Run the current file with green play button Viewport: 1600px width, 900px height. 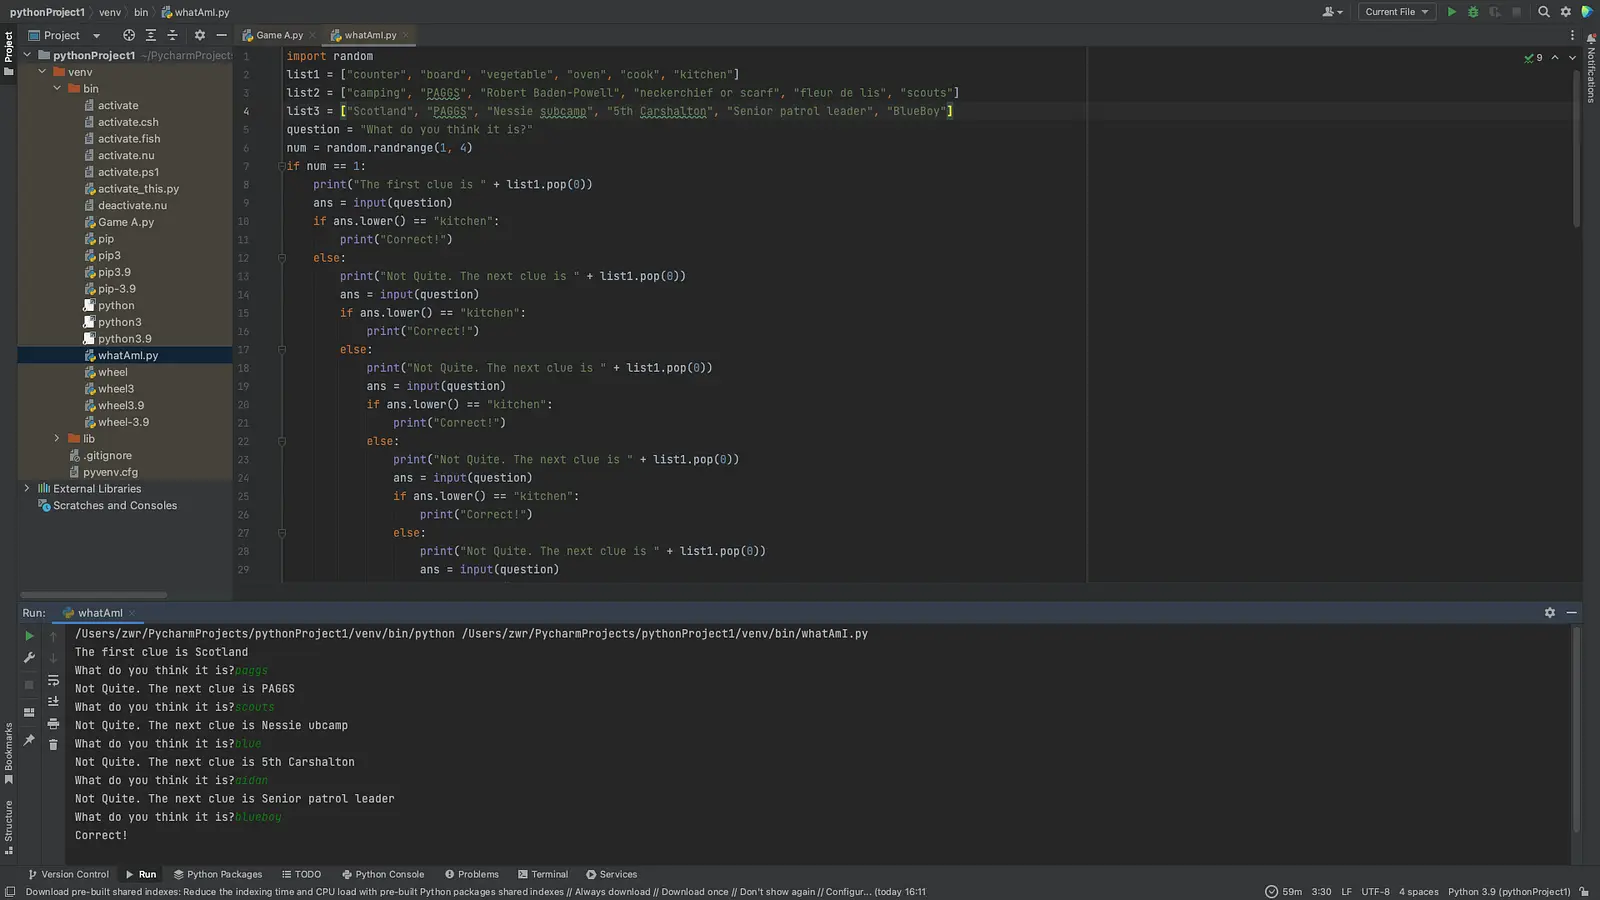tap(1451, 12)
